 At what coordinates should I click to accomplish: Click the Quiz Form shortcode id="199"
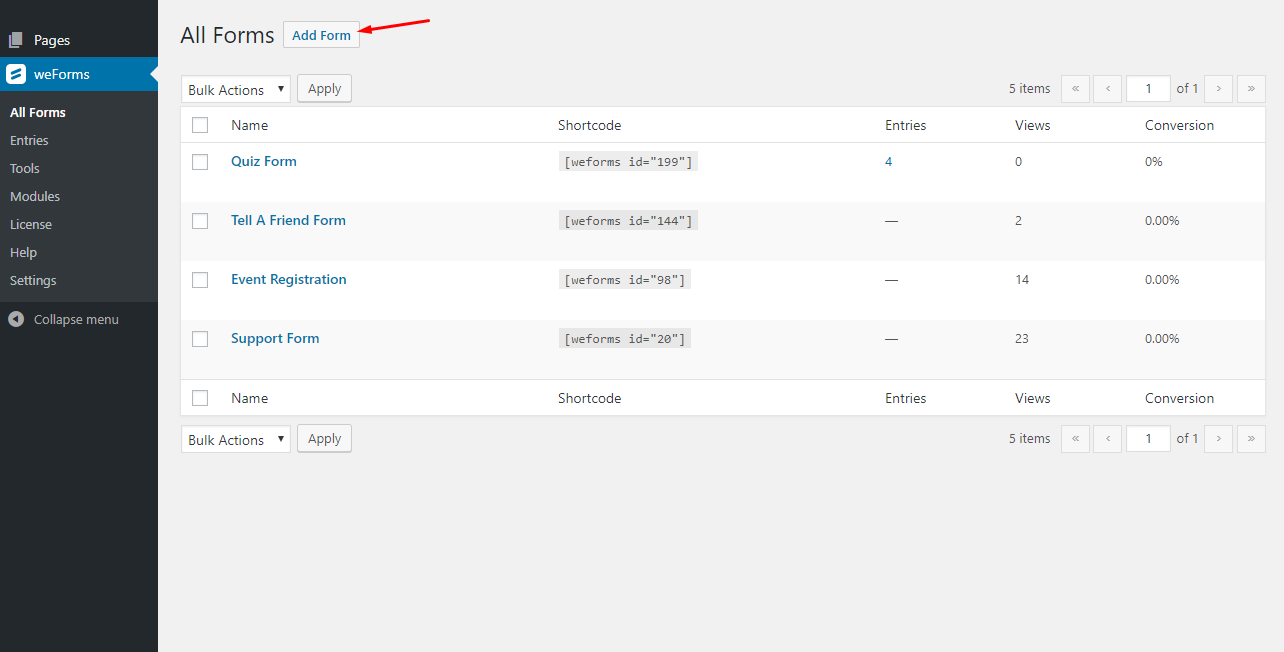[x=628, y=162]
